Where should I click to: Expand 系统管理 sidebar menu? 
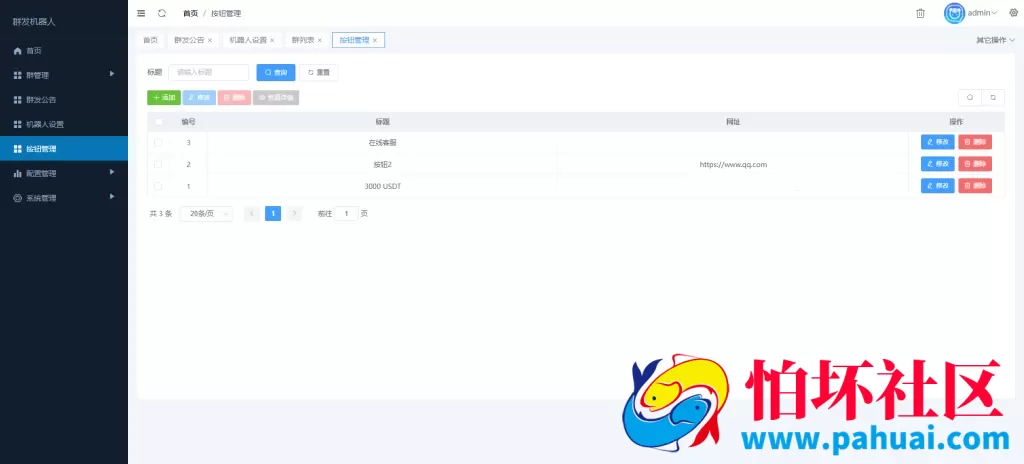(64, 198)
